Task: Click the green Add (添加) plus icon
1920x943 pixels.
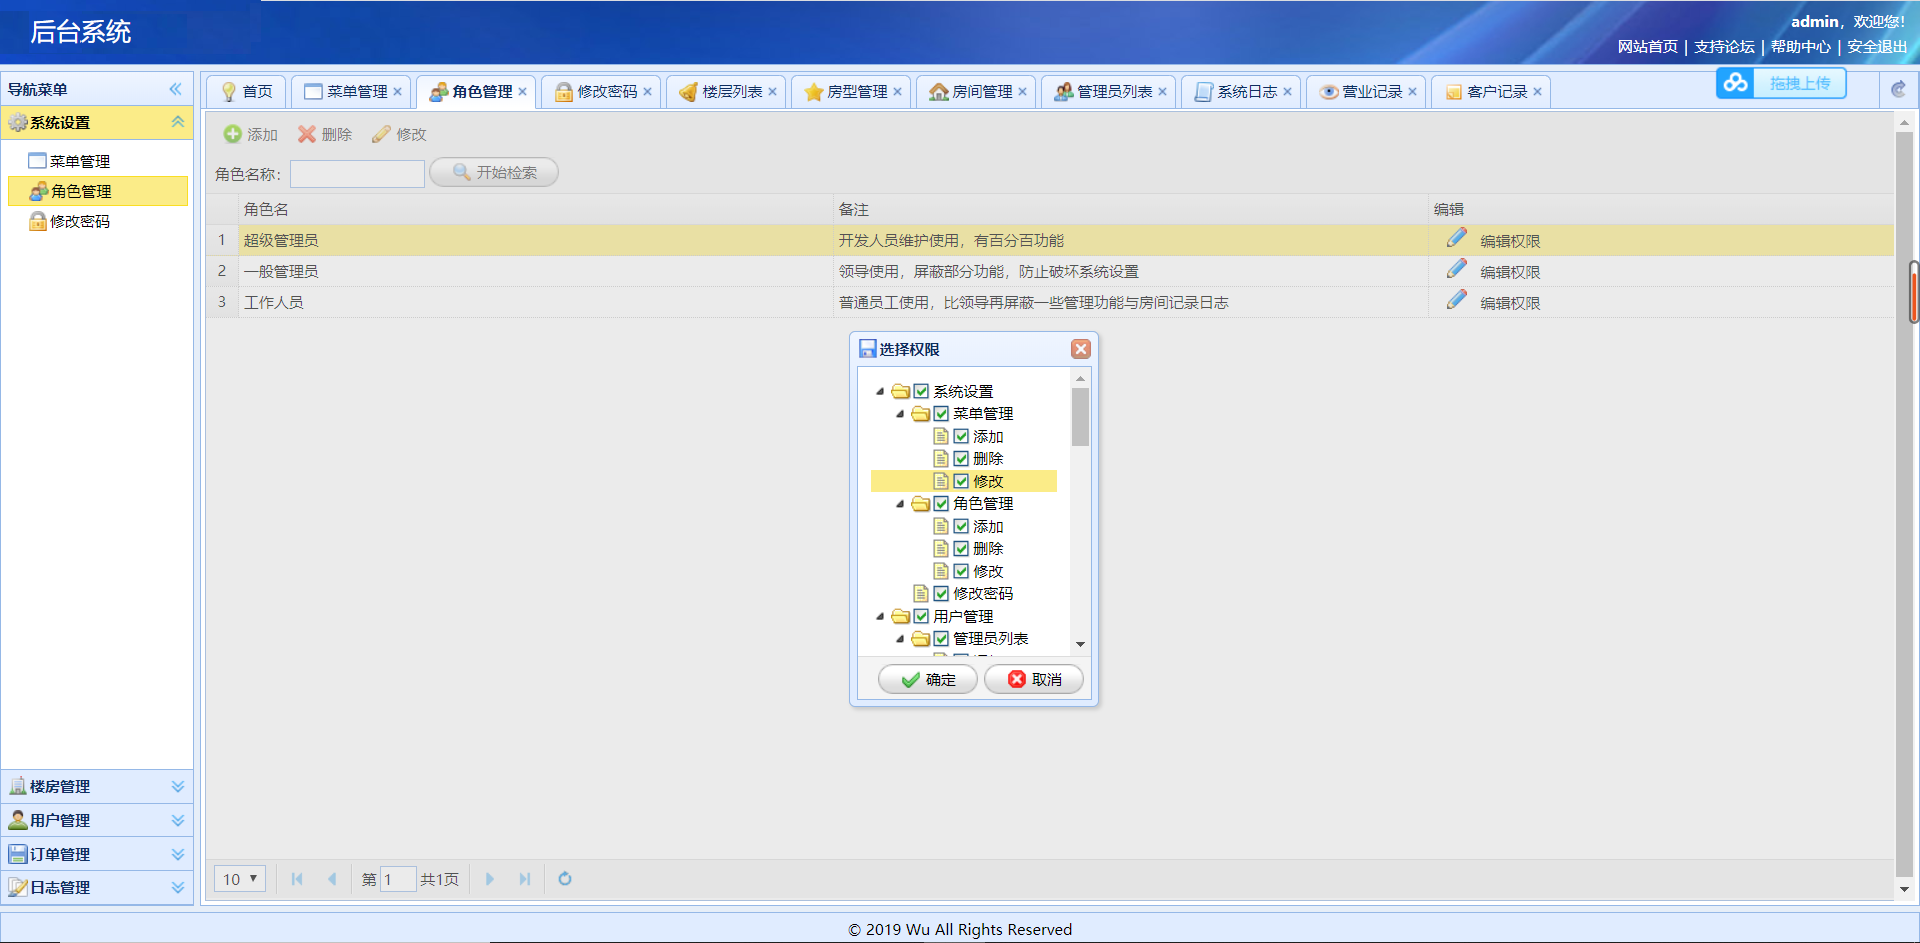Action: pyautogui.click(x=232, y=134)
